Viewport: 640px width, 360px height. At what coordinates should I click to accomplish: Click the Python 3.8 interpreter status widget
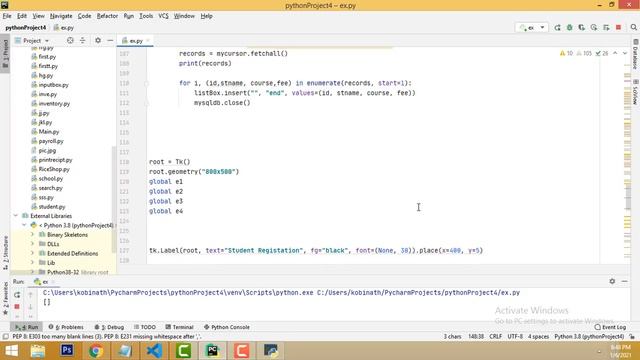pos(589,337)
